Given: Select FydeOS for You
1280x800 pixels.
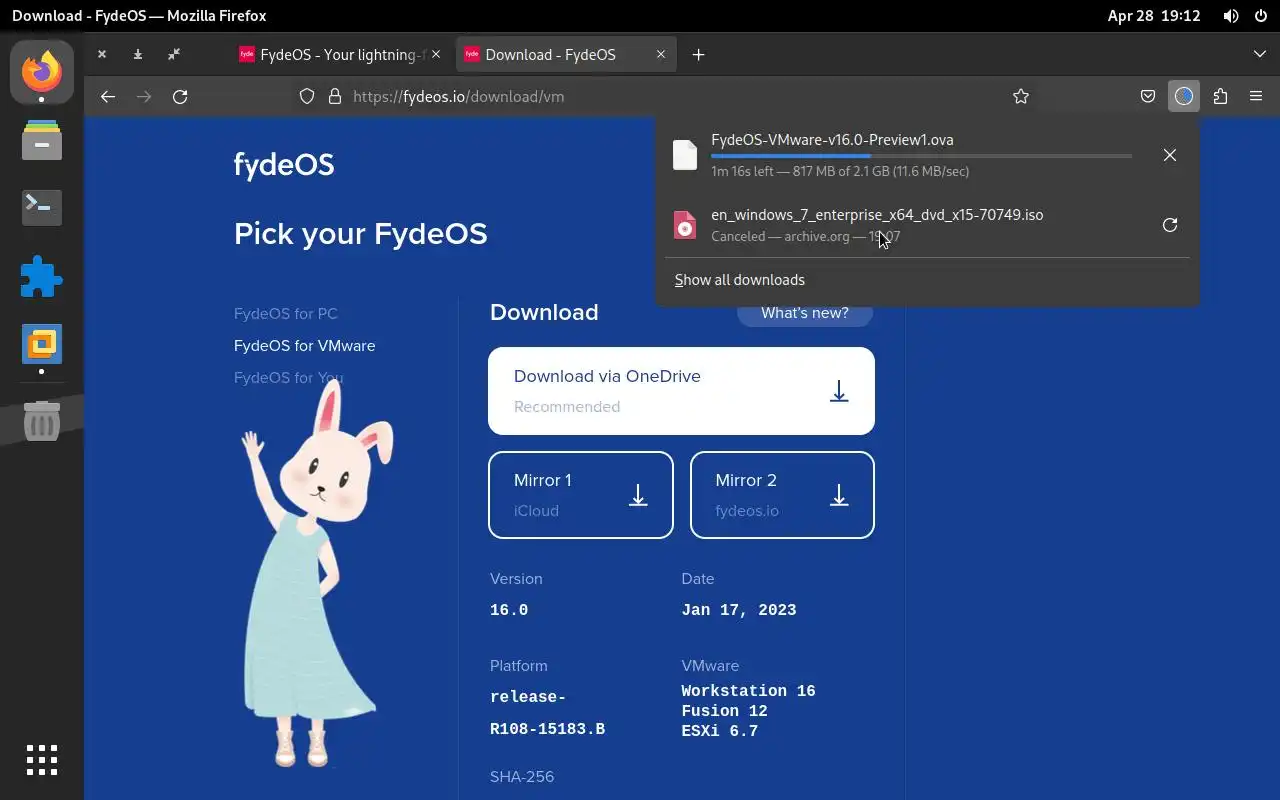Looking at the screenshot, I should [x=288, y=378].
